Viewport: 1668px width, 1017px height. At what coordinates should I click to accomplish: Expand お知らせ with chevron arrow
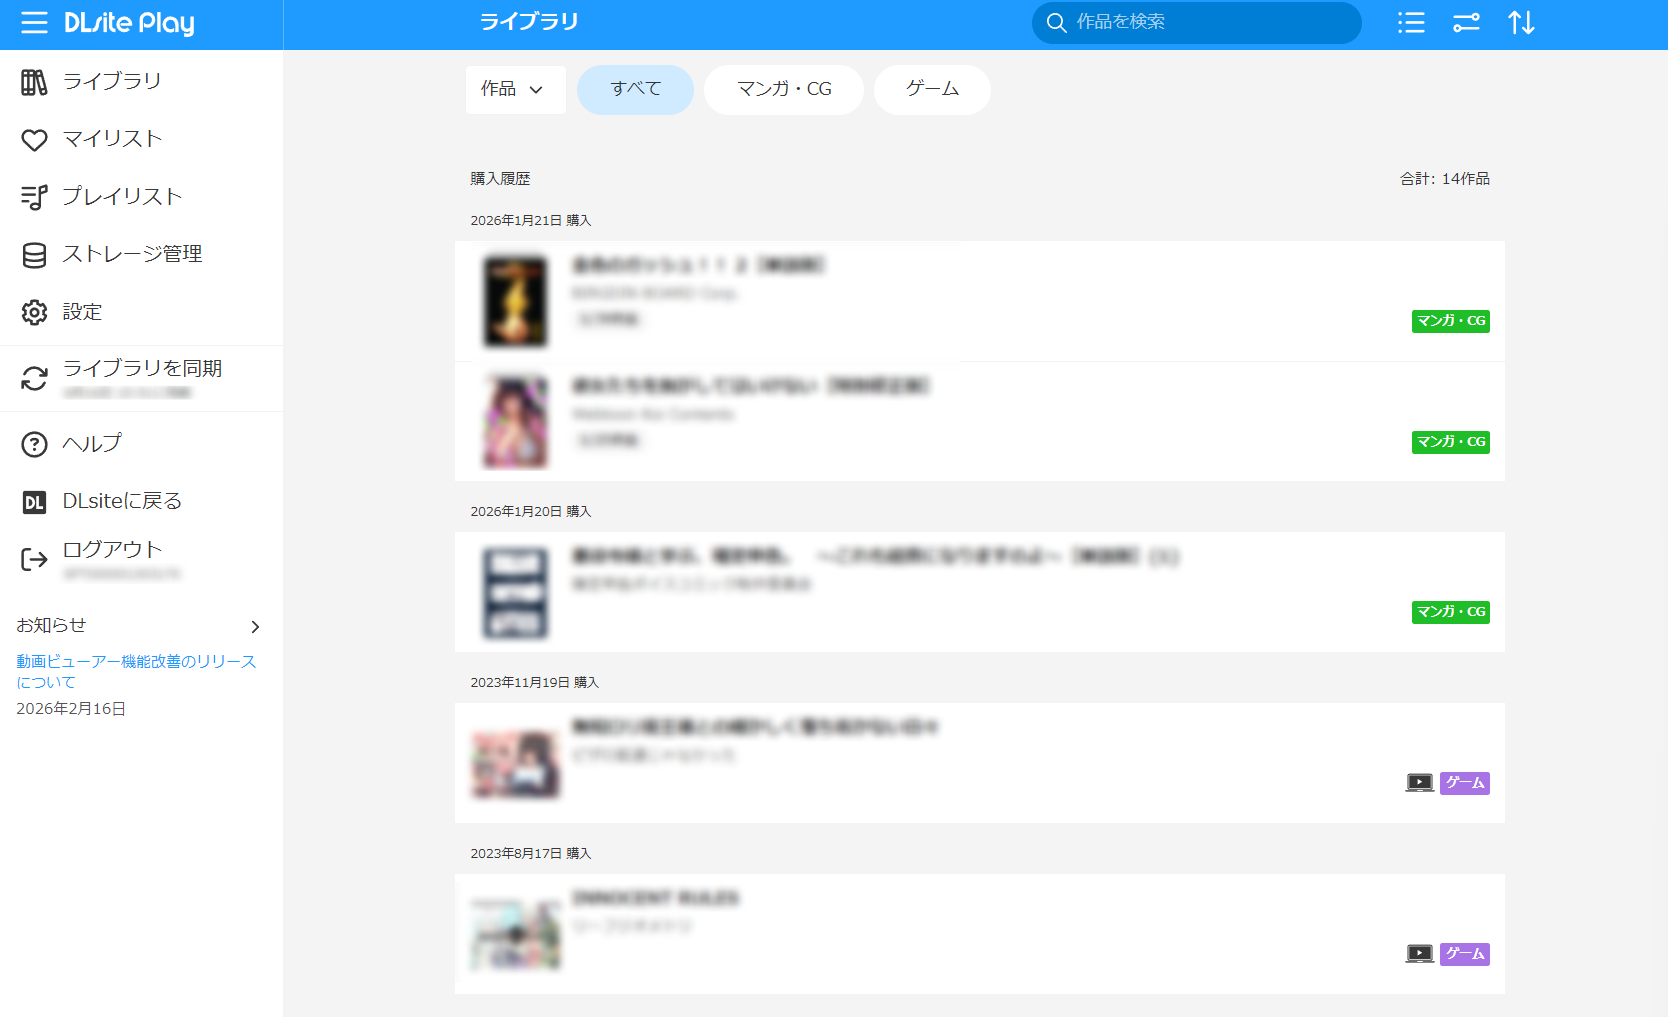coord(255,627)
